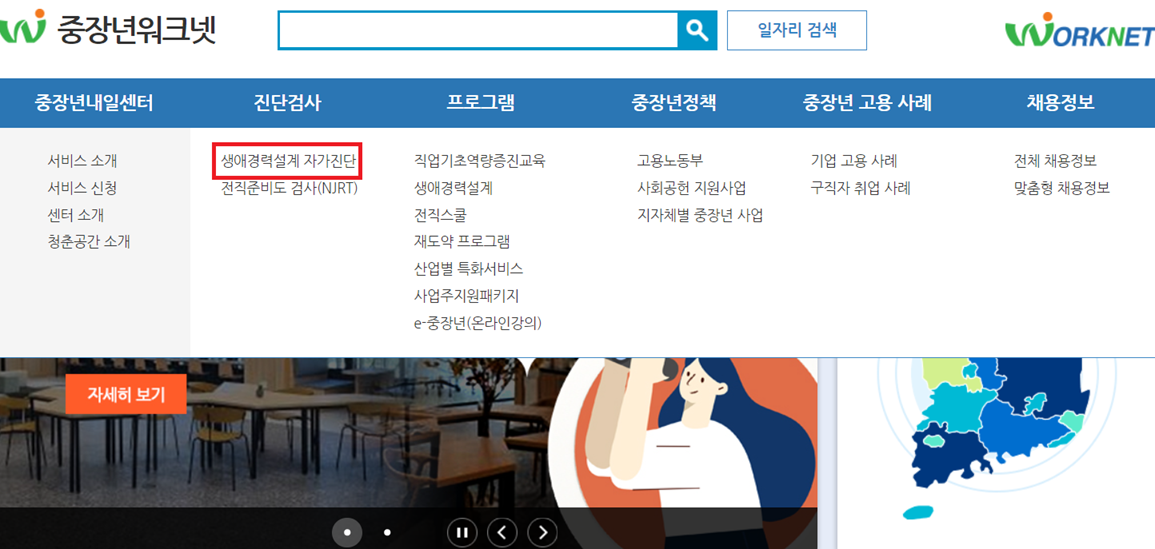Open 사업주지원패키지 link
The image size is (1155, 549).
coord(467,296)
